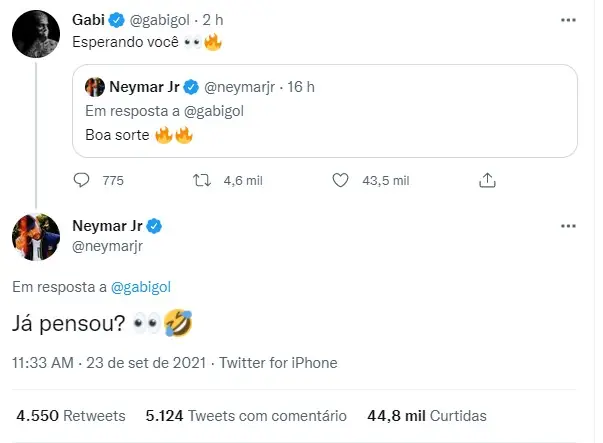Share Gabi's tweet with the share icon
603x443 pixels.
click(488, 181)
